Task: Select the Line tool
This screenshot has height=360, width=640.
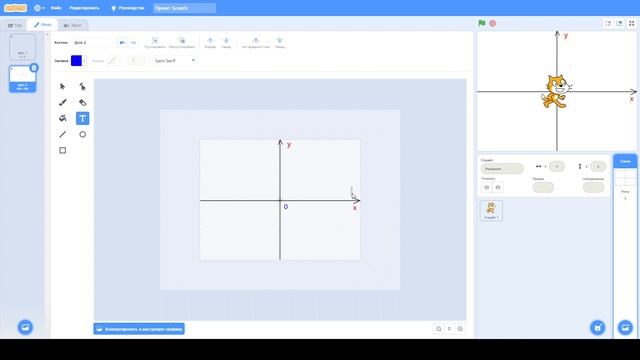Action: coord(62,134)
